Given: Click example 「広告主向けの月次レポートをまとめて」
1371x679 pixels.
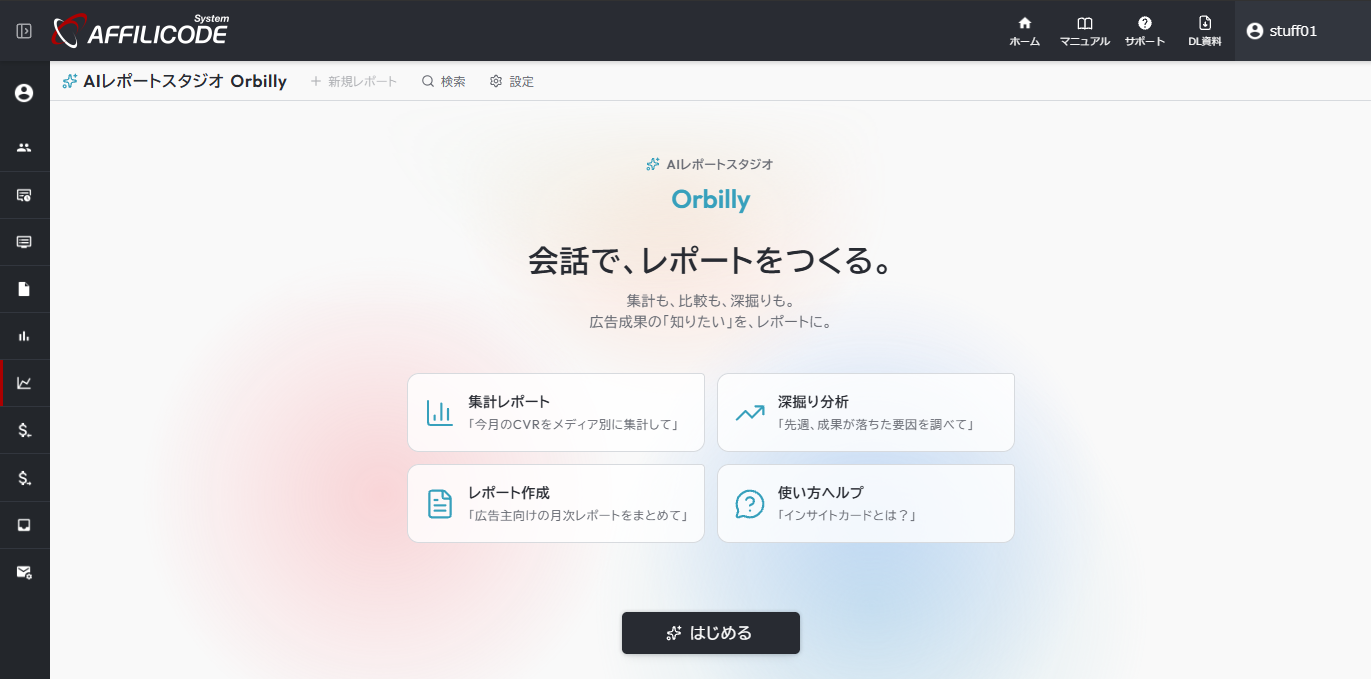Looking at the screenshot, I should pyautogui.click(x=578, y=515).
